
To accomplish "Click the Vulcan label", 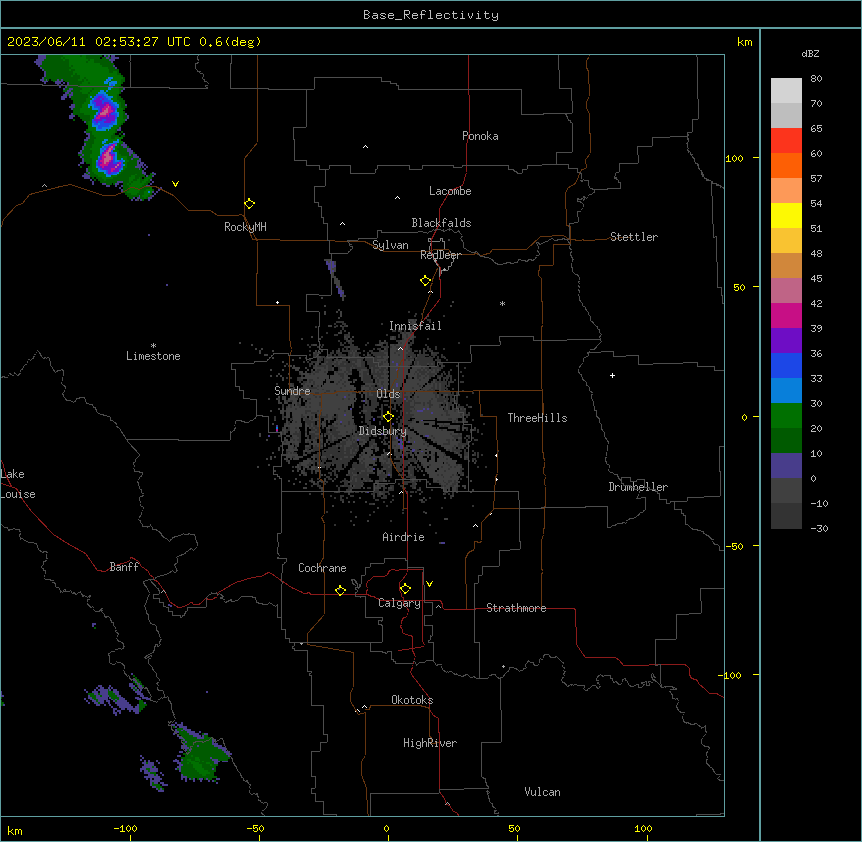I will [542, 792].
